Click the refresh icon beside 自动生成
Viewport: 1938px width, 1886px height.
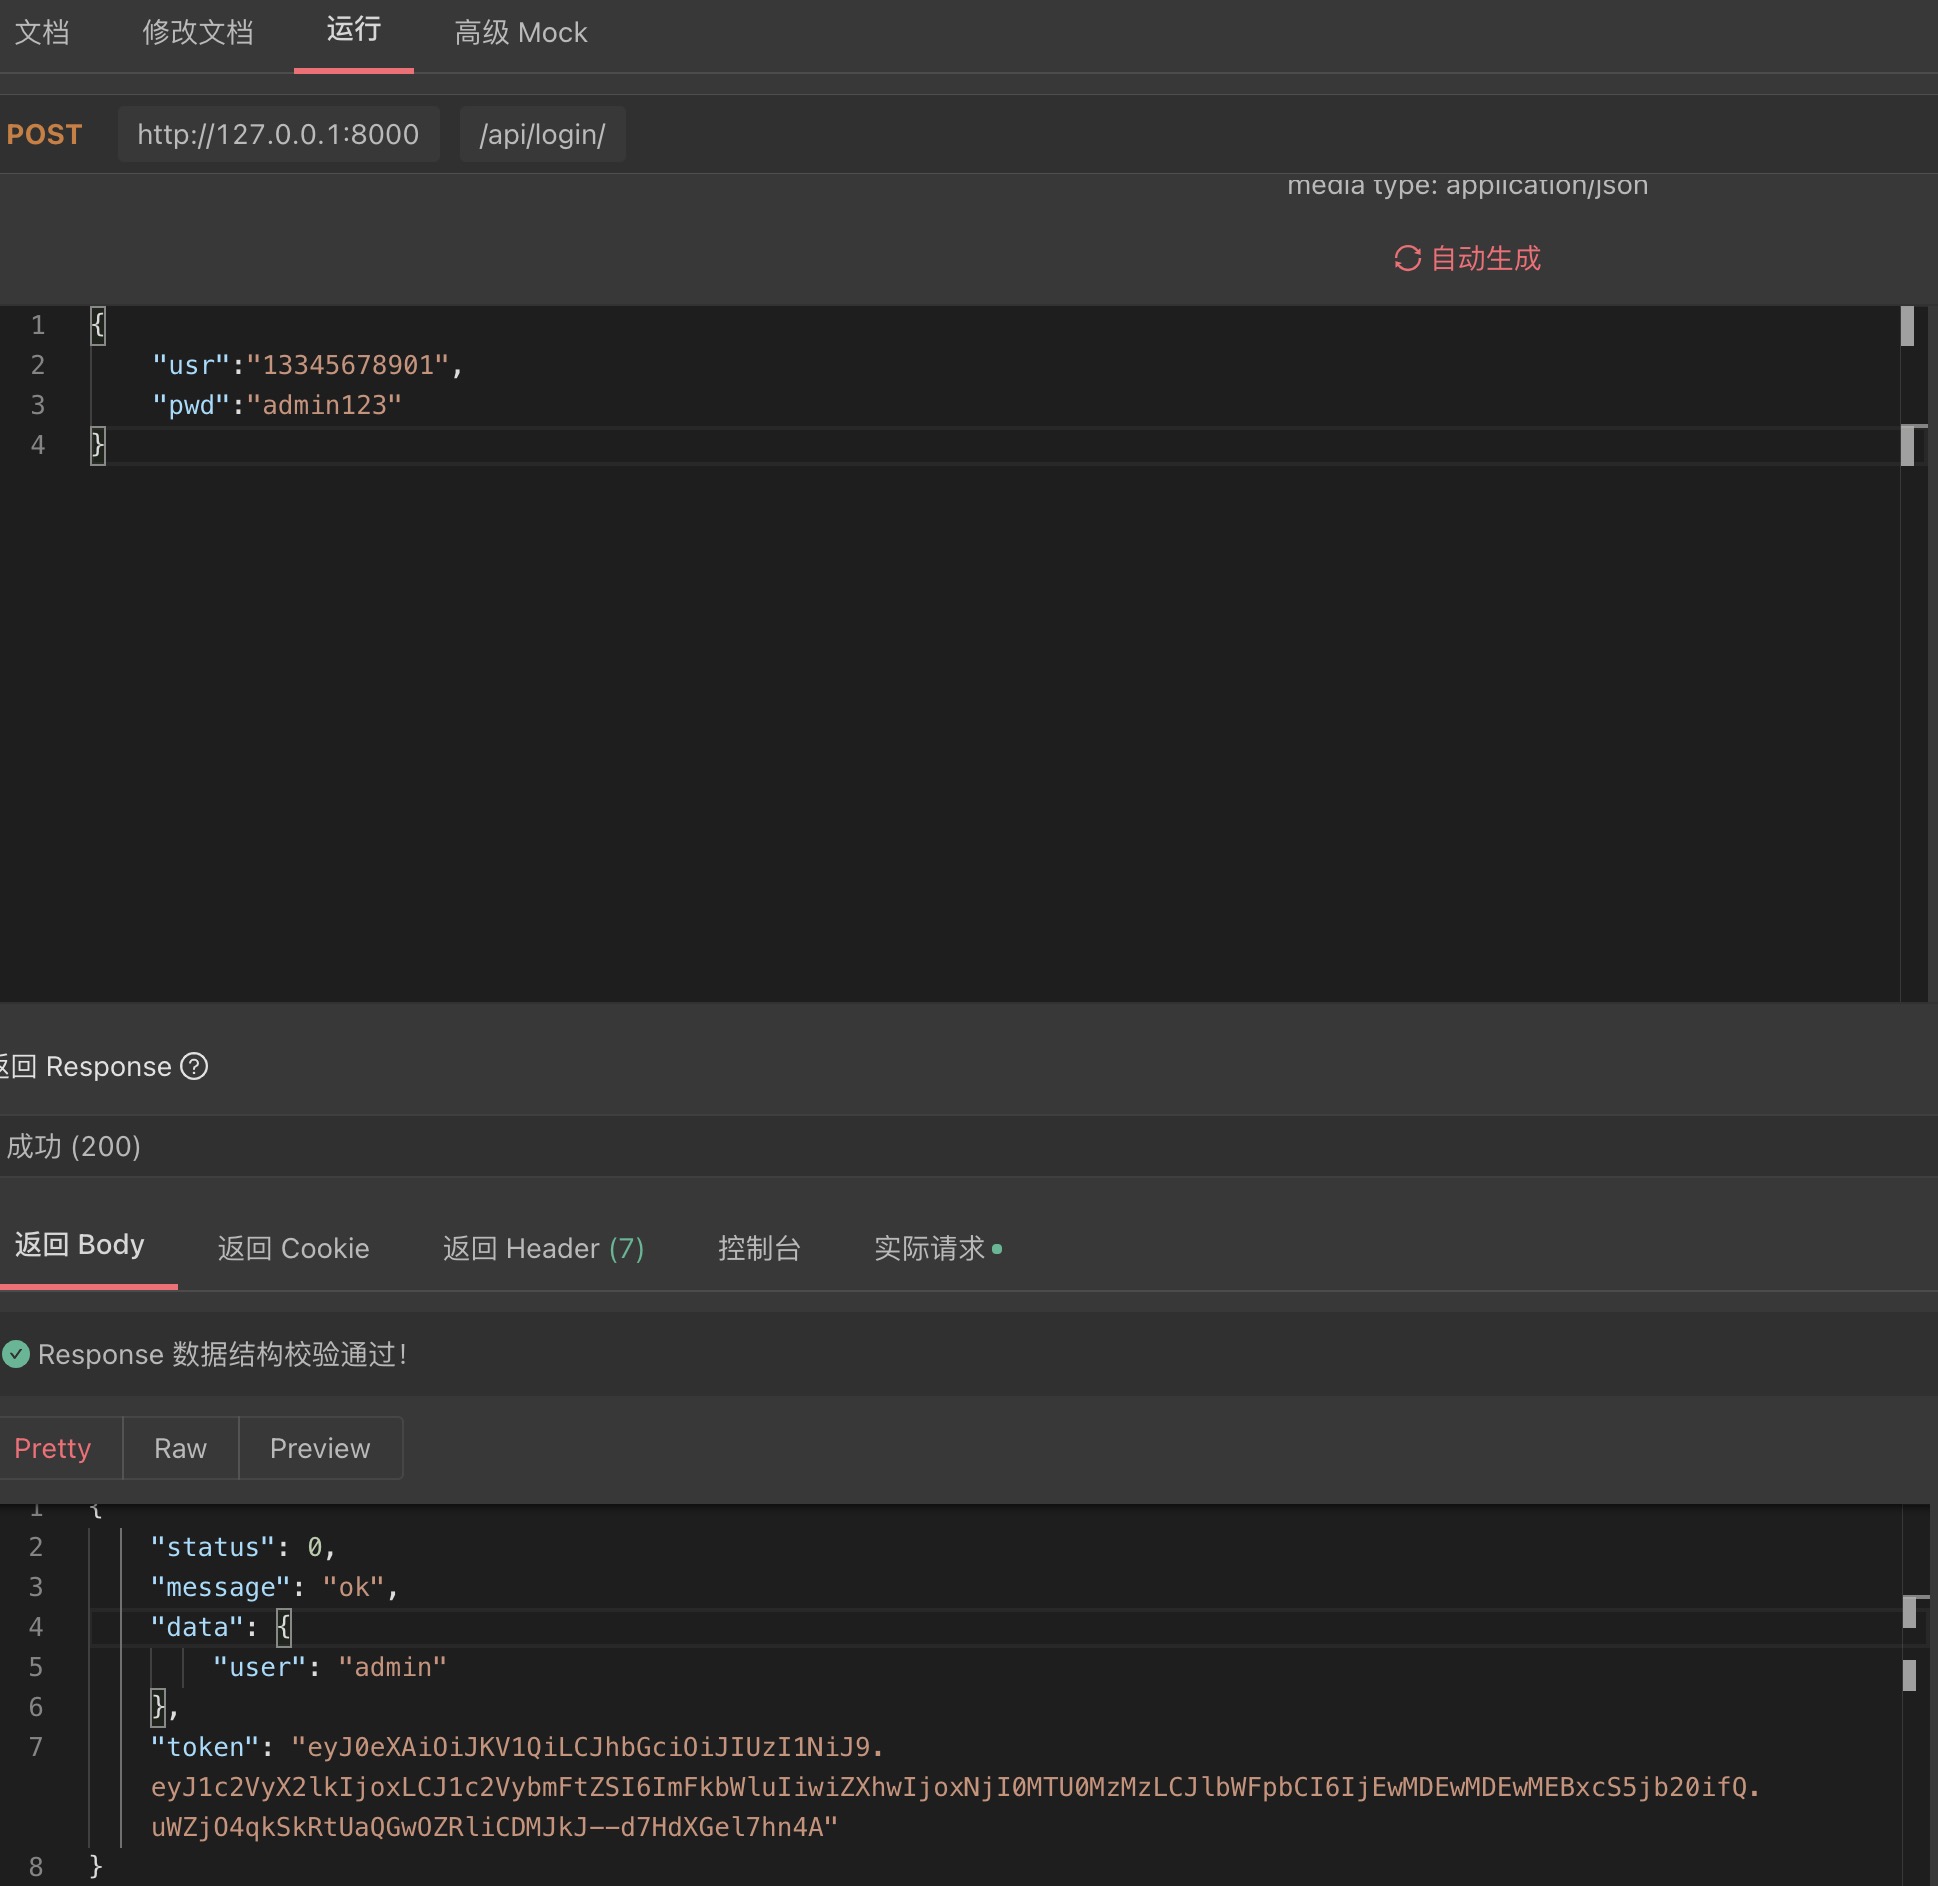click(x=1407, y=258)
